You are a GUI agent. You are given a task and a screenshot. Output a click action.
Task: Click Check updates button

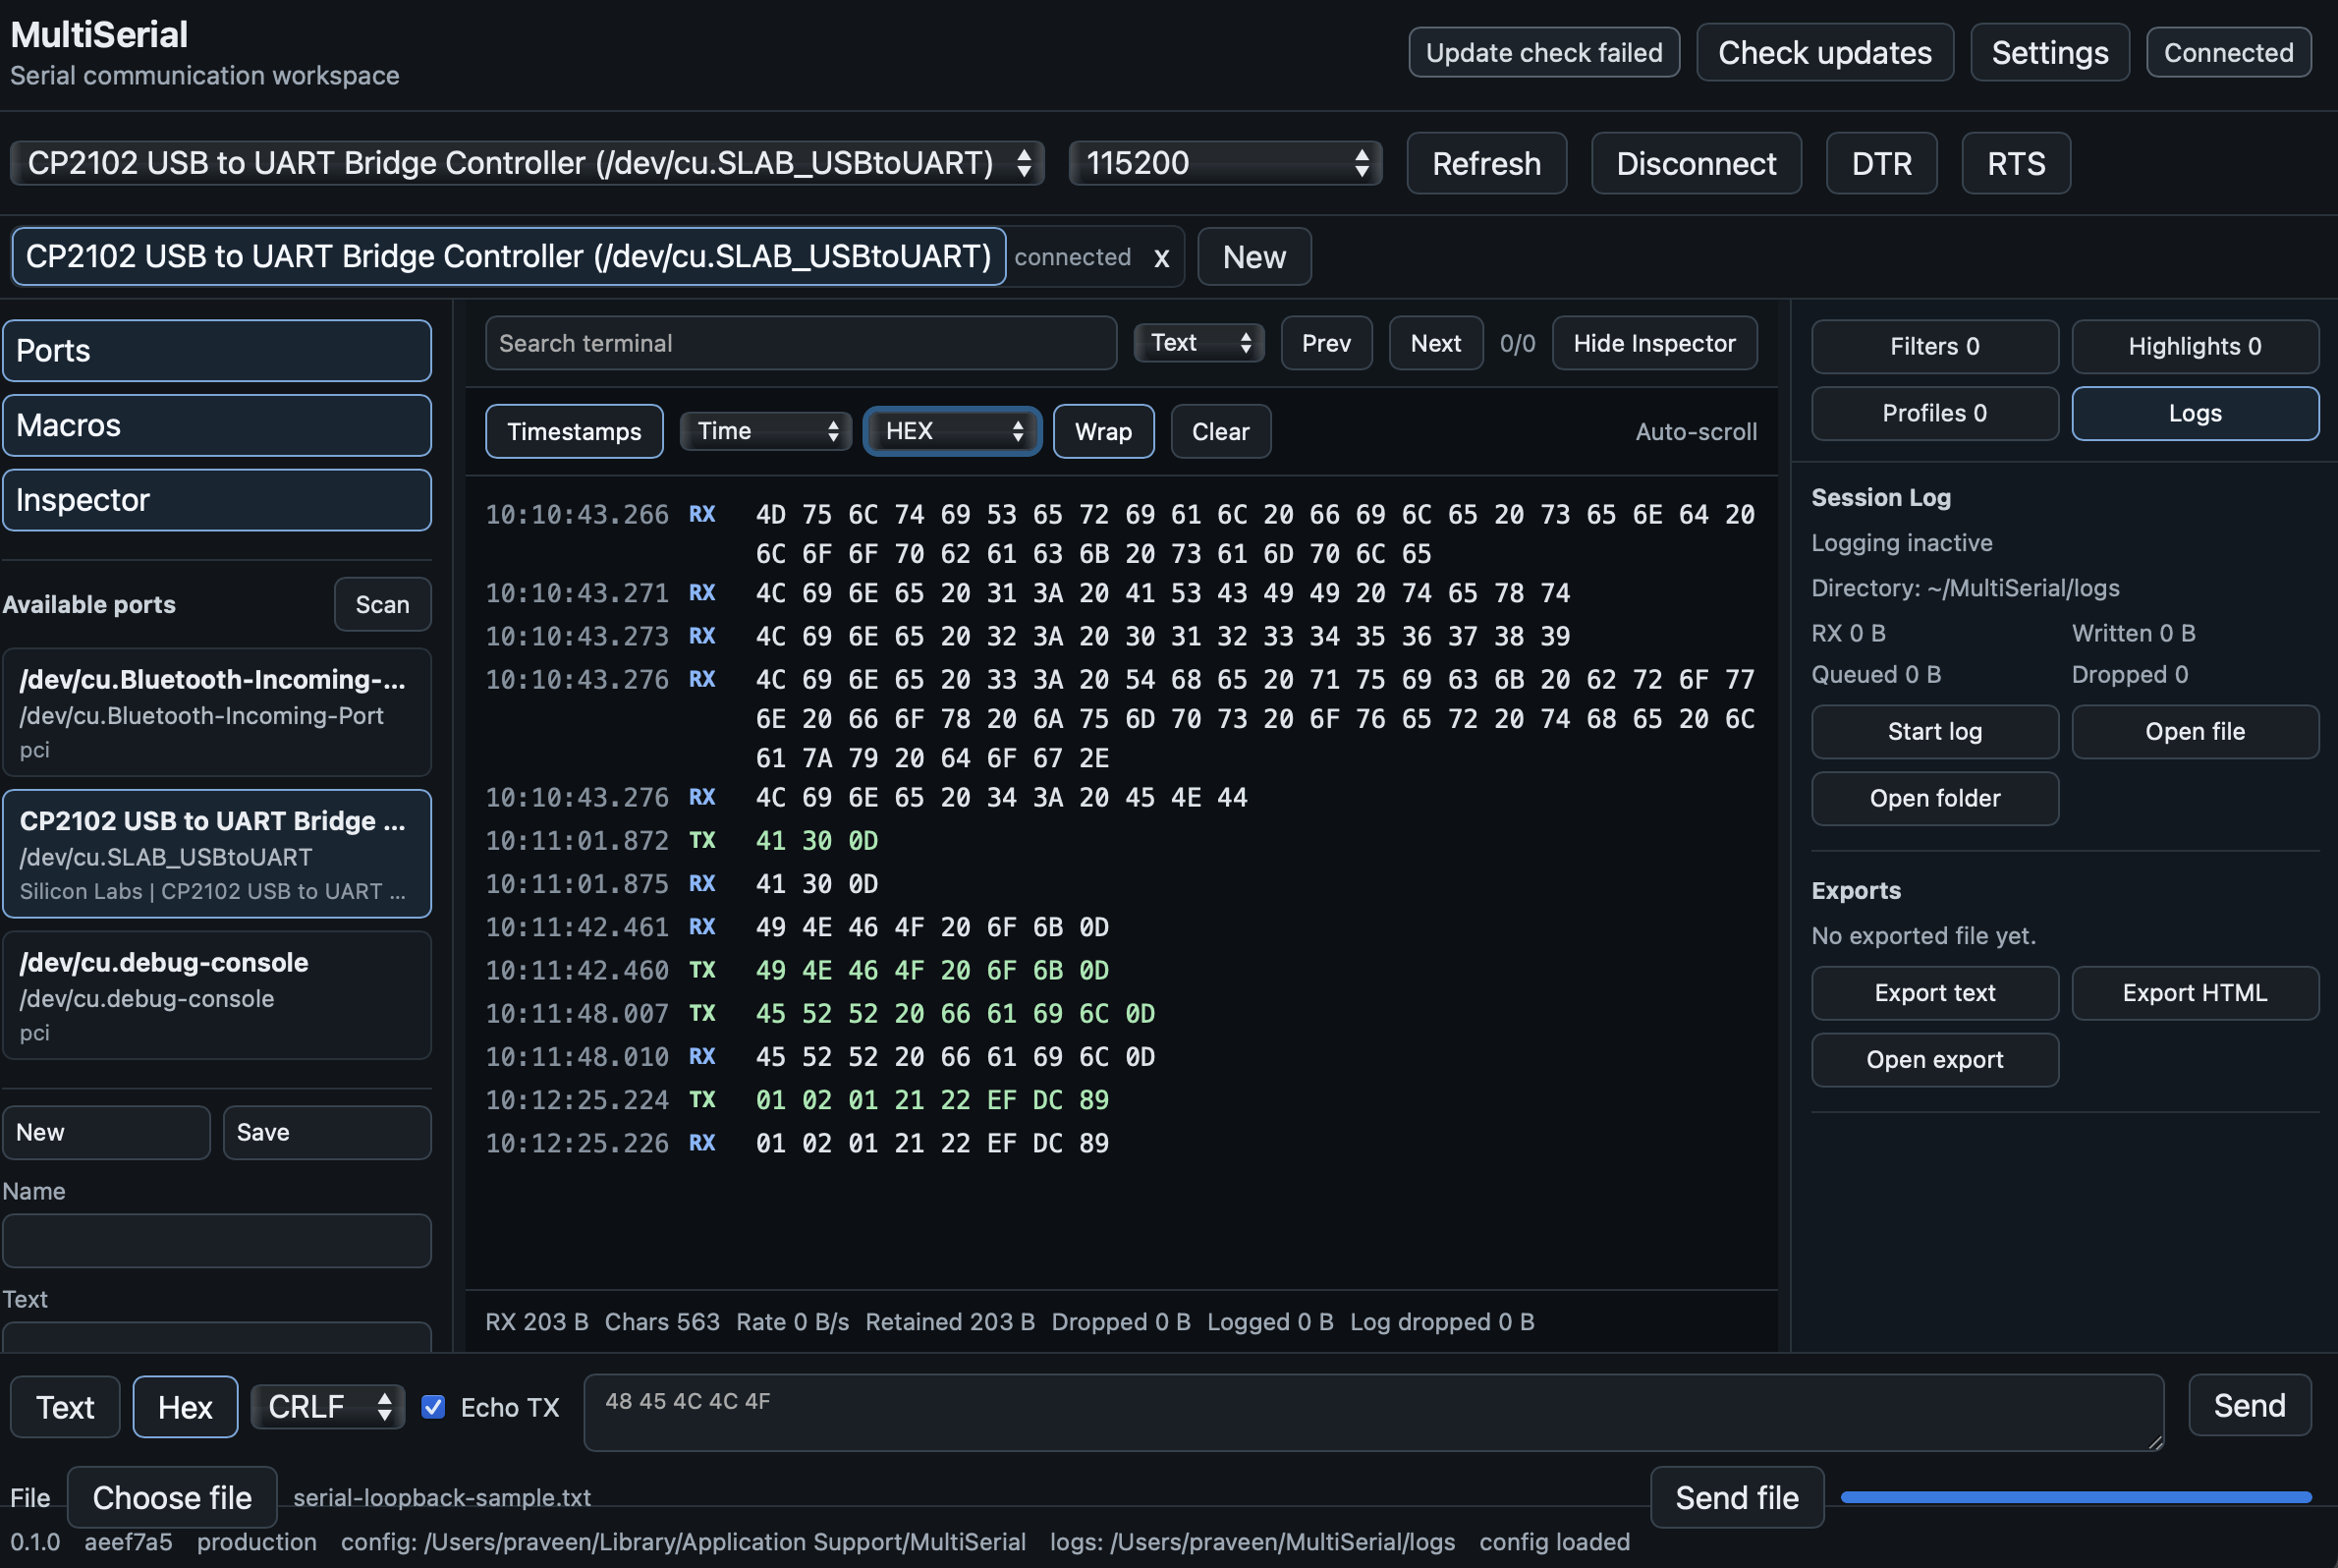[x=1824, y=52]
